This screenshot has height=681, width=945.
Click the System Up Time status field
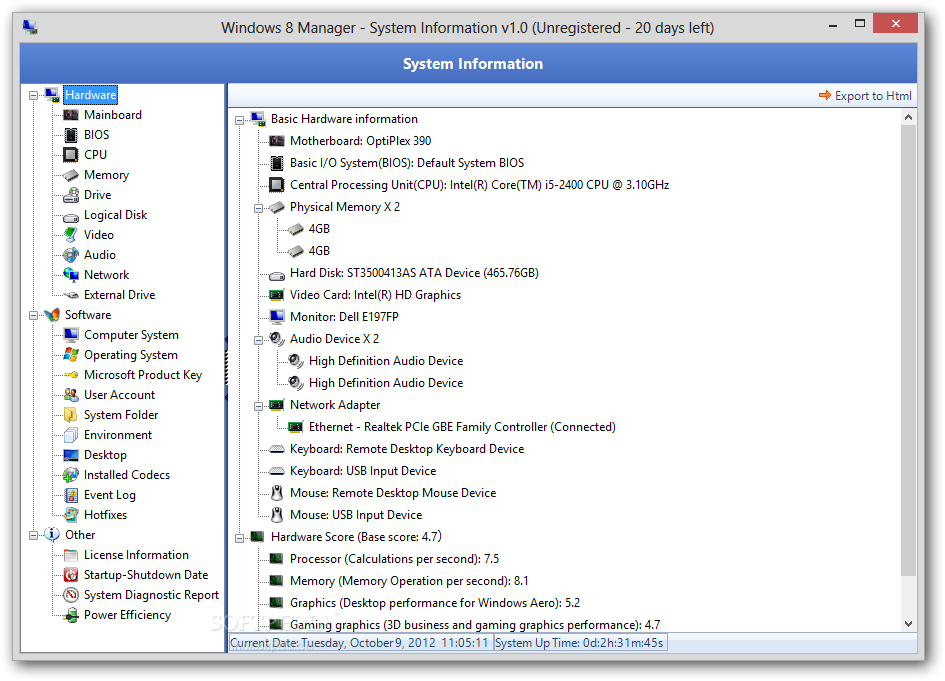580,643
